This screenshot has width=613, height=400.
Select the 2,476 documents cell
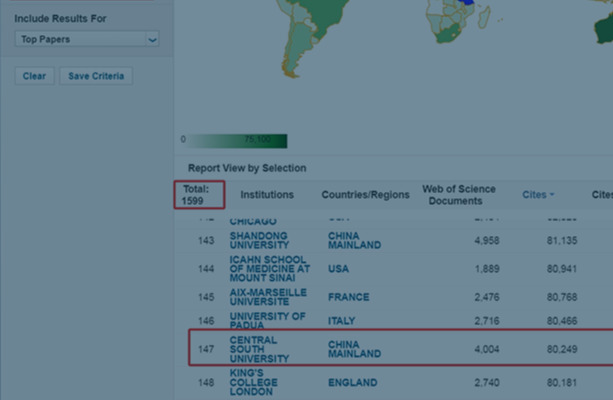coord(487,297)
